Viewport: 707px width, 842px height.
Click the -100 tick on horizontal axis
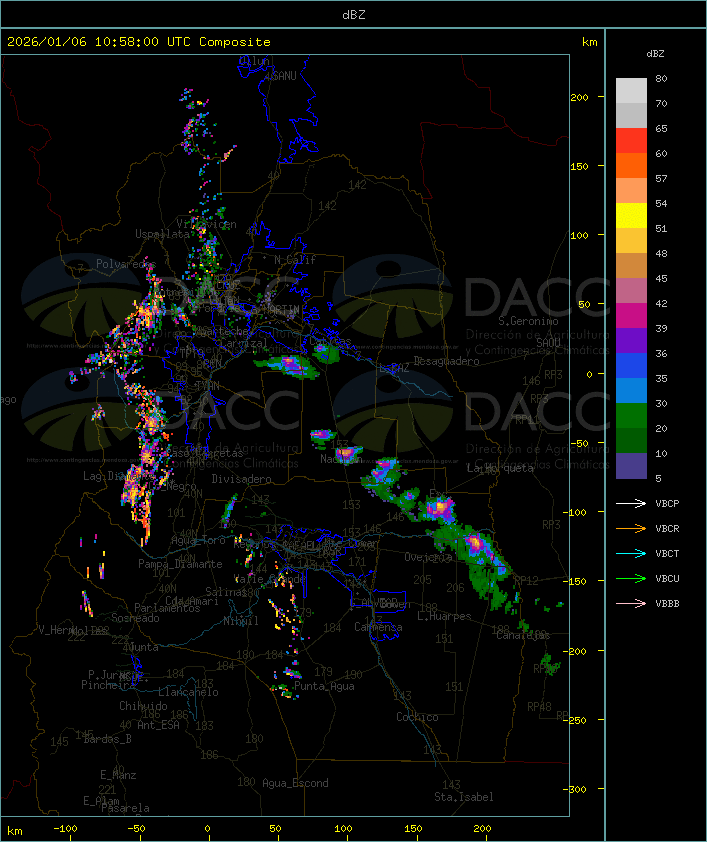pos(65,829)
